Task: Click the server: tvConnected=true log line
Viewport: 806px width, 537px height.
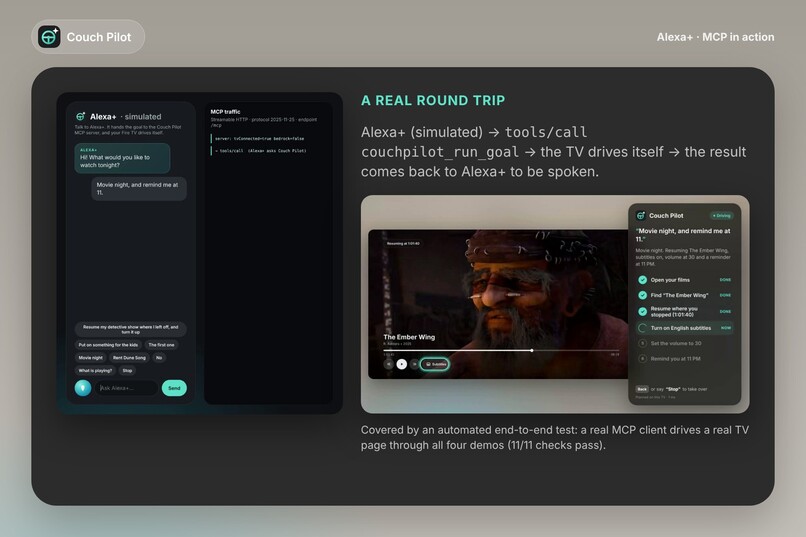Action: [259, 139]
